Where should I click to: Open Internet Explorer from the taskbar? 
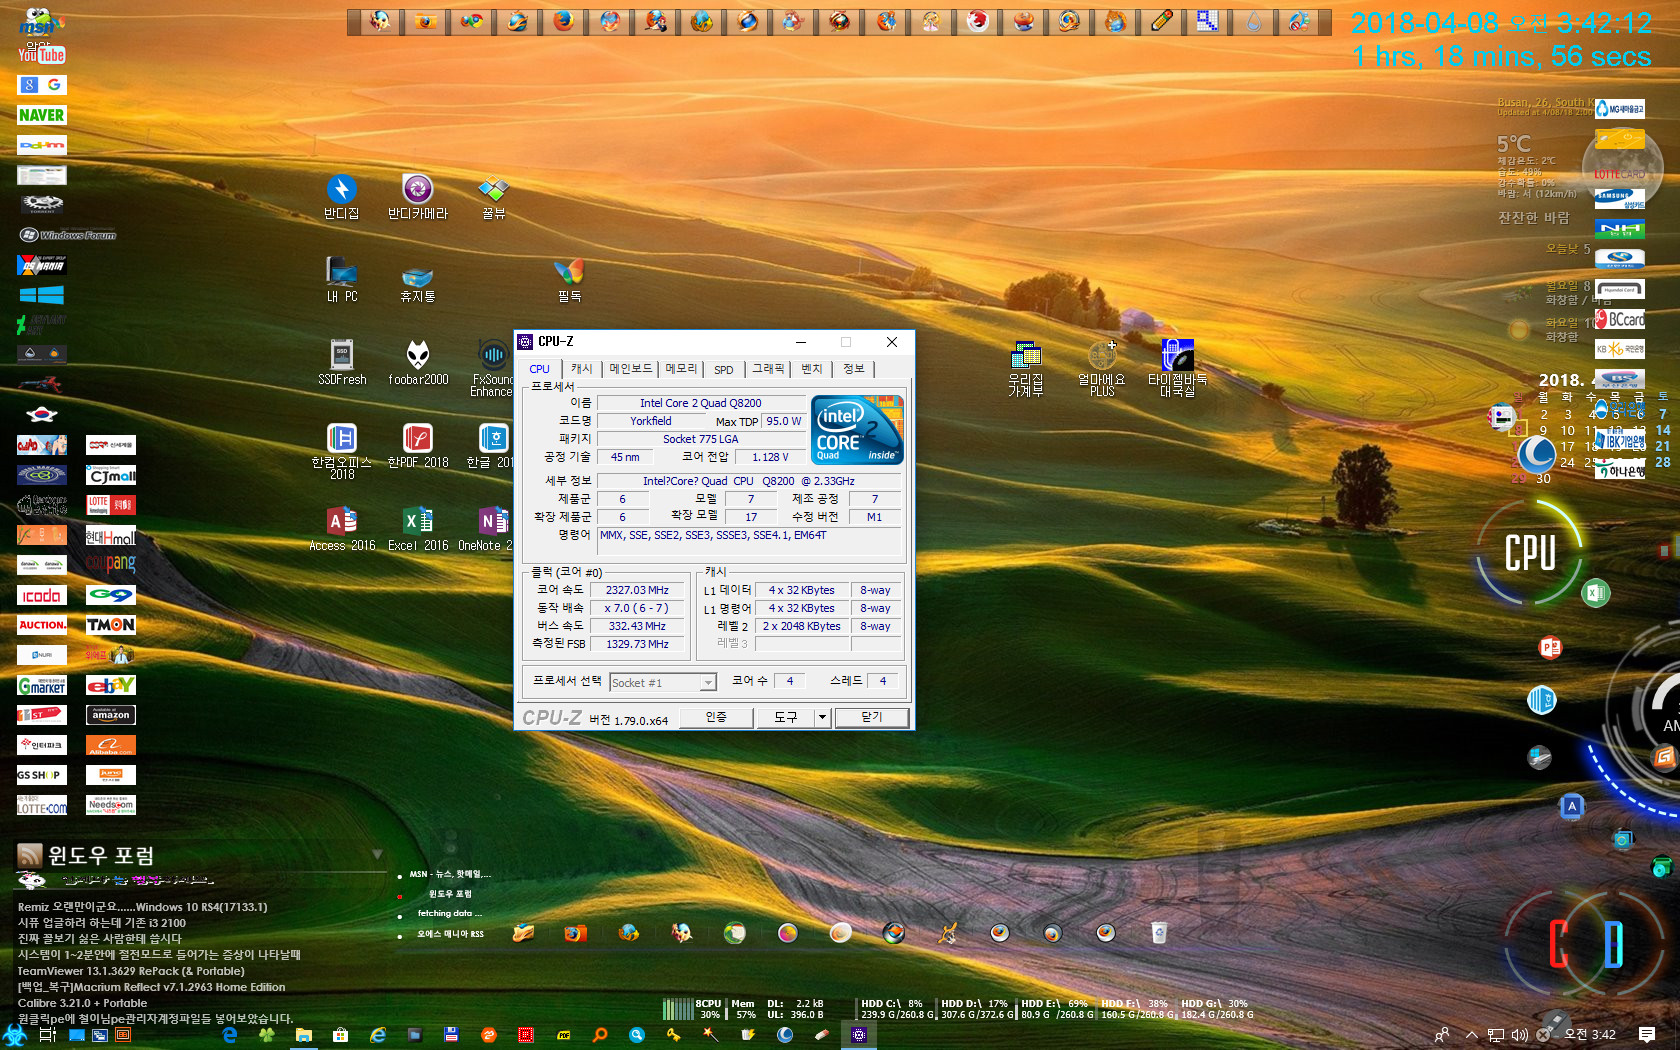tap(378, 1035)
